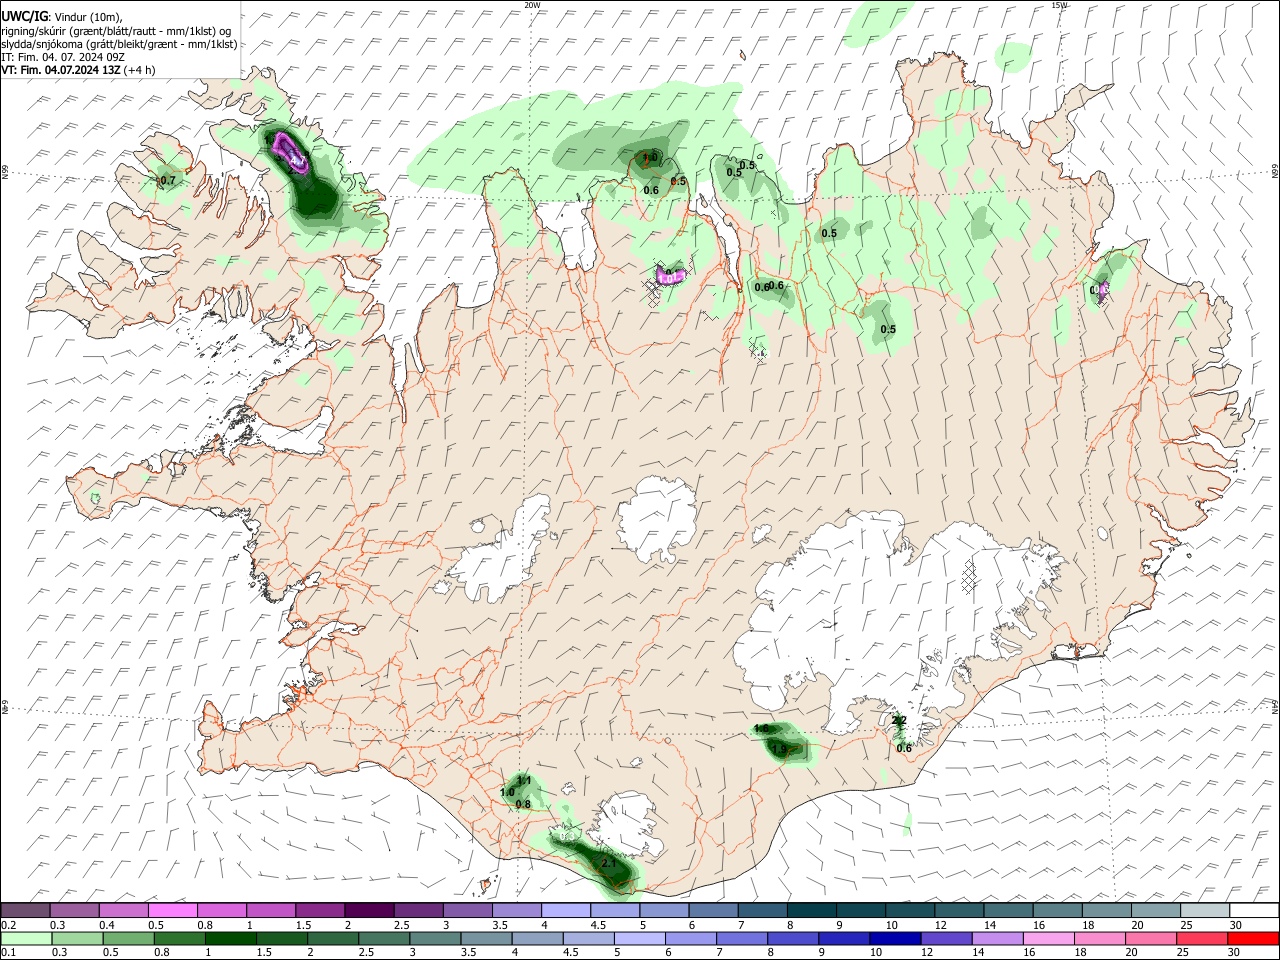Viewport: 1280px width, 960px height.
Task: Select the lower legend swatch starting at 2
Action: (332, 938)
